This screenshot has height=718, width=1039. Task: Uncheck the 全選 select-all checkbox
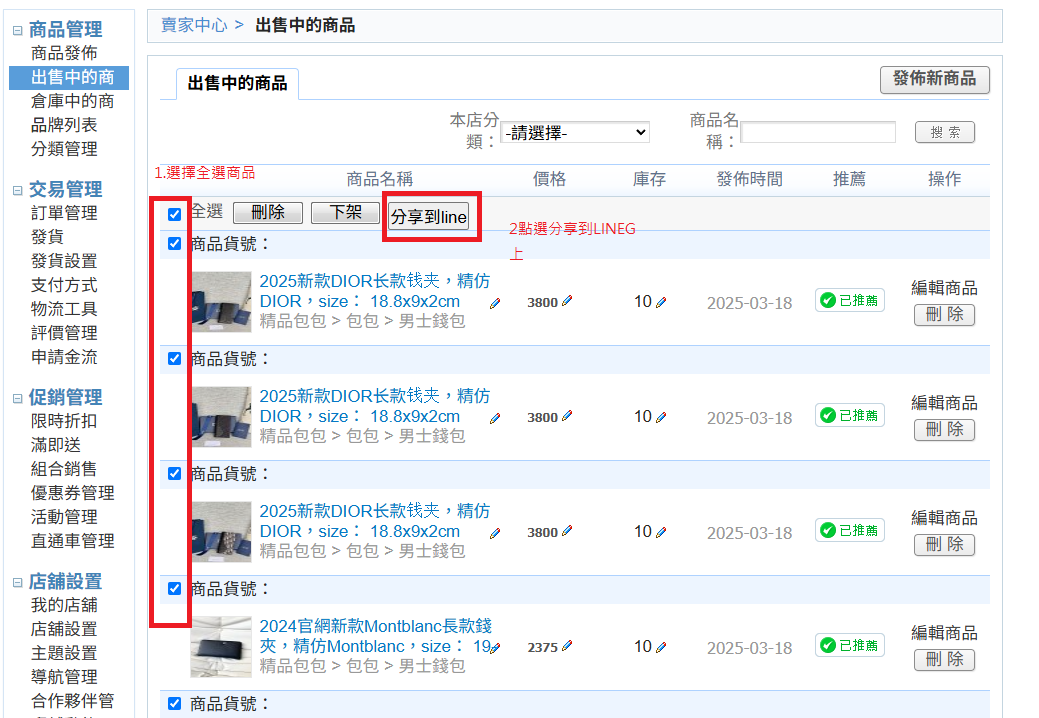click(x=174, y=214)
